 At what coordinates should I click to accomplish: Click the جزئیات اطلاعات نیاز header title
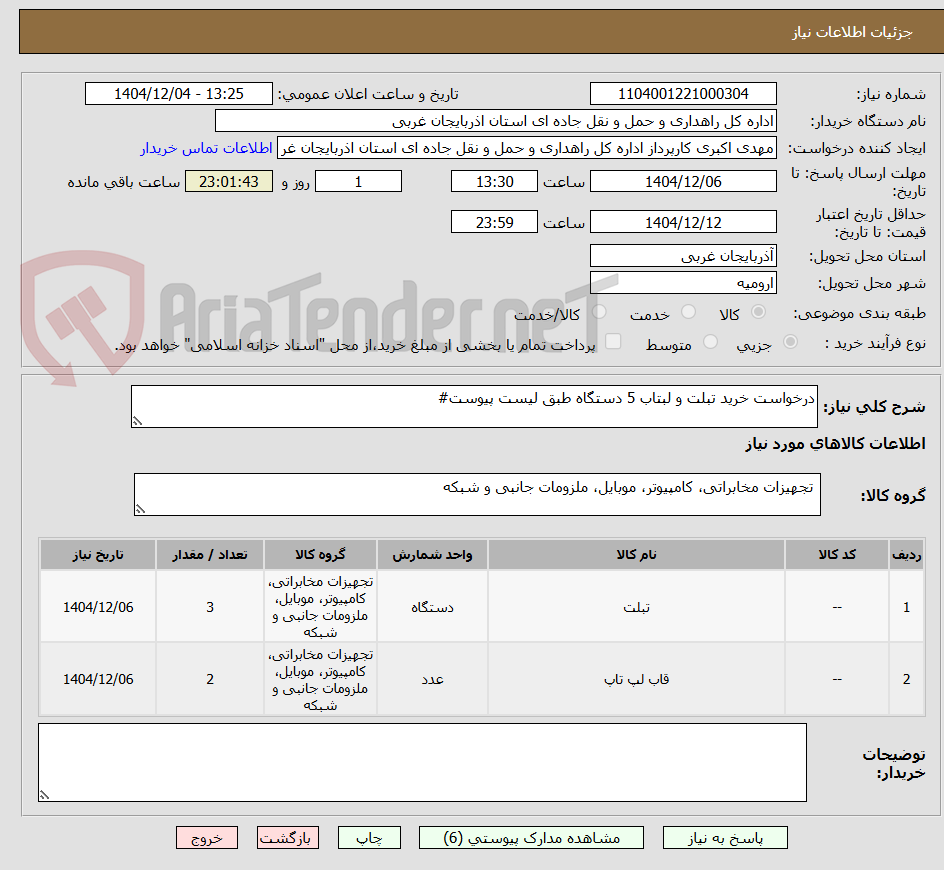(852, 32)
